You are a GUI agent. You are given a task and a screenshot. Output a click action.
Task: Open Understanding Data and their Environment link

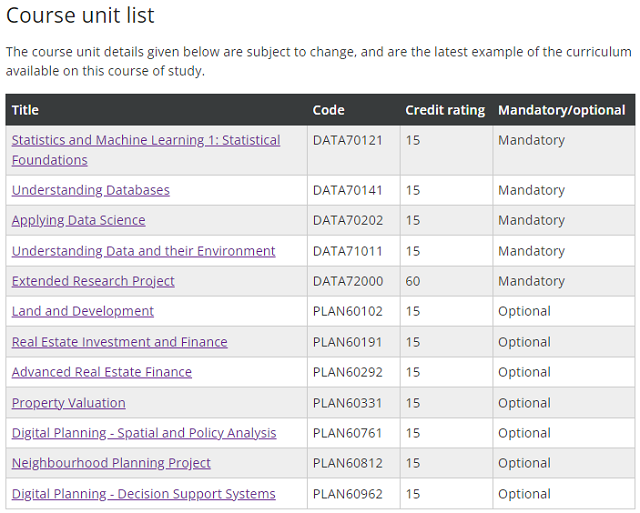pyautogui.click(x=143, y=251)
